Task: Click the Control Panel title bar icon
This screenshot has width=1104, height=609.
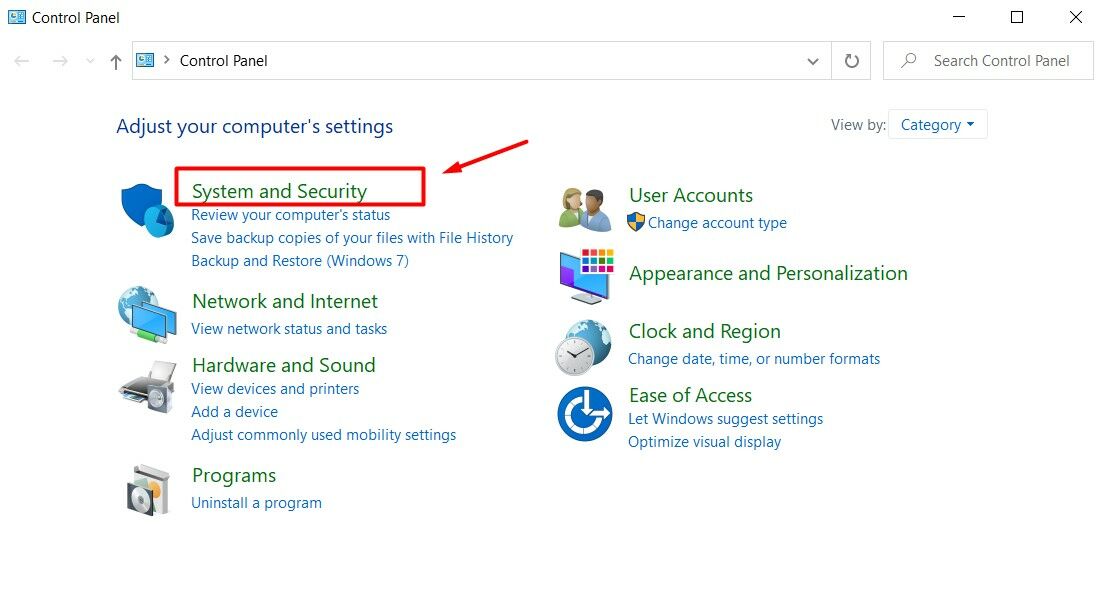Action: [17, 17]
